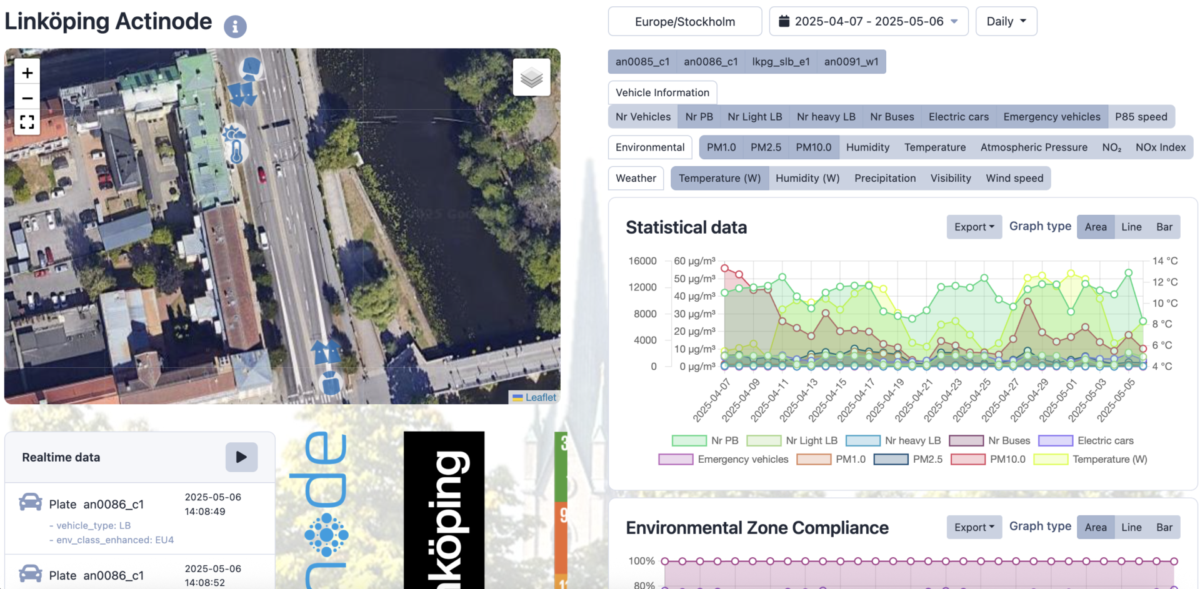Viewport: 1200px width, 589px height.
Task: Enable the NOx Index metric
Action: click(1161, 147)
